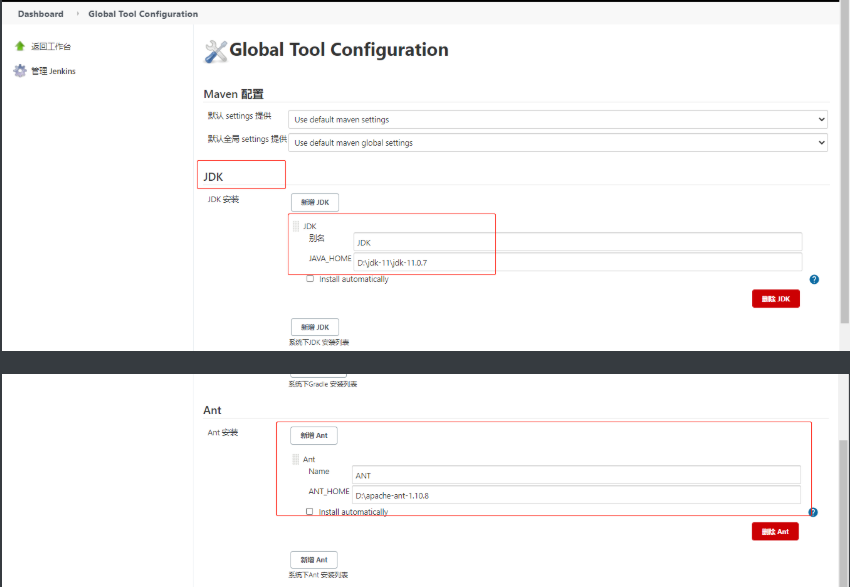Open help icon beside Ant Install automatically
850x587 pixels.
[813, 512]
